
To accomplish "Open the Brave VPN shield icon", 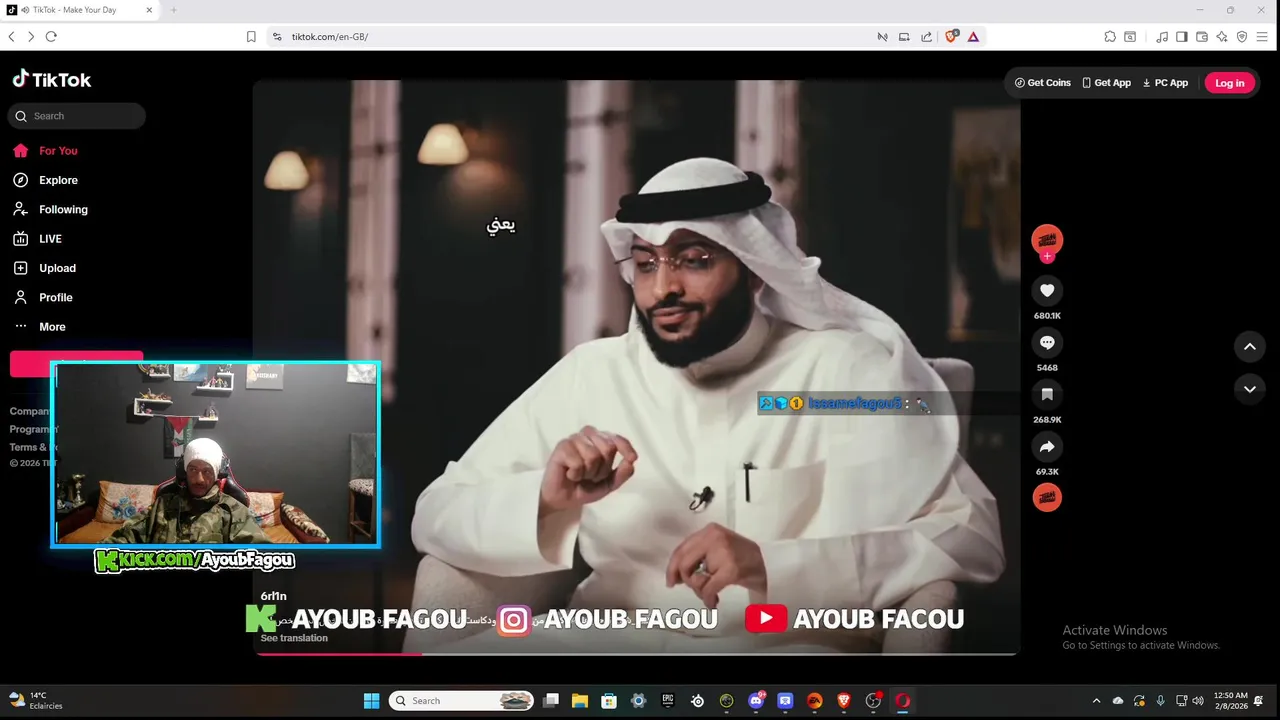I will 1242,36.
